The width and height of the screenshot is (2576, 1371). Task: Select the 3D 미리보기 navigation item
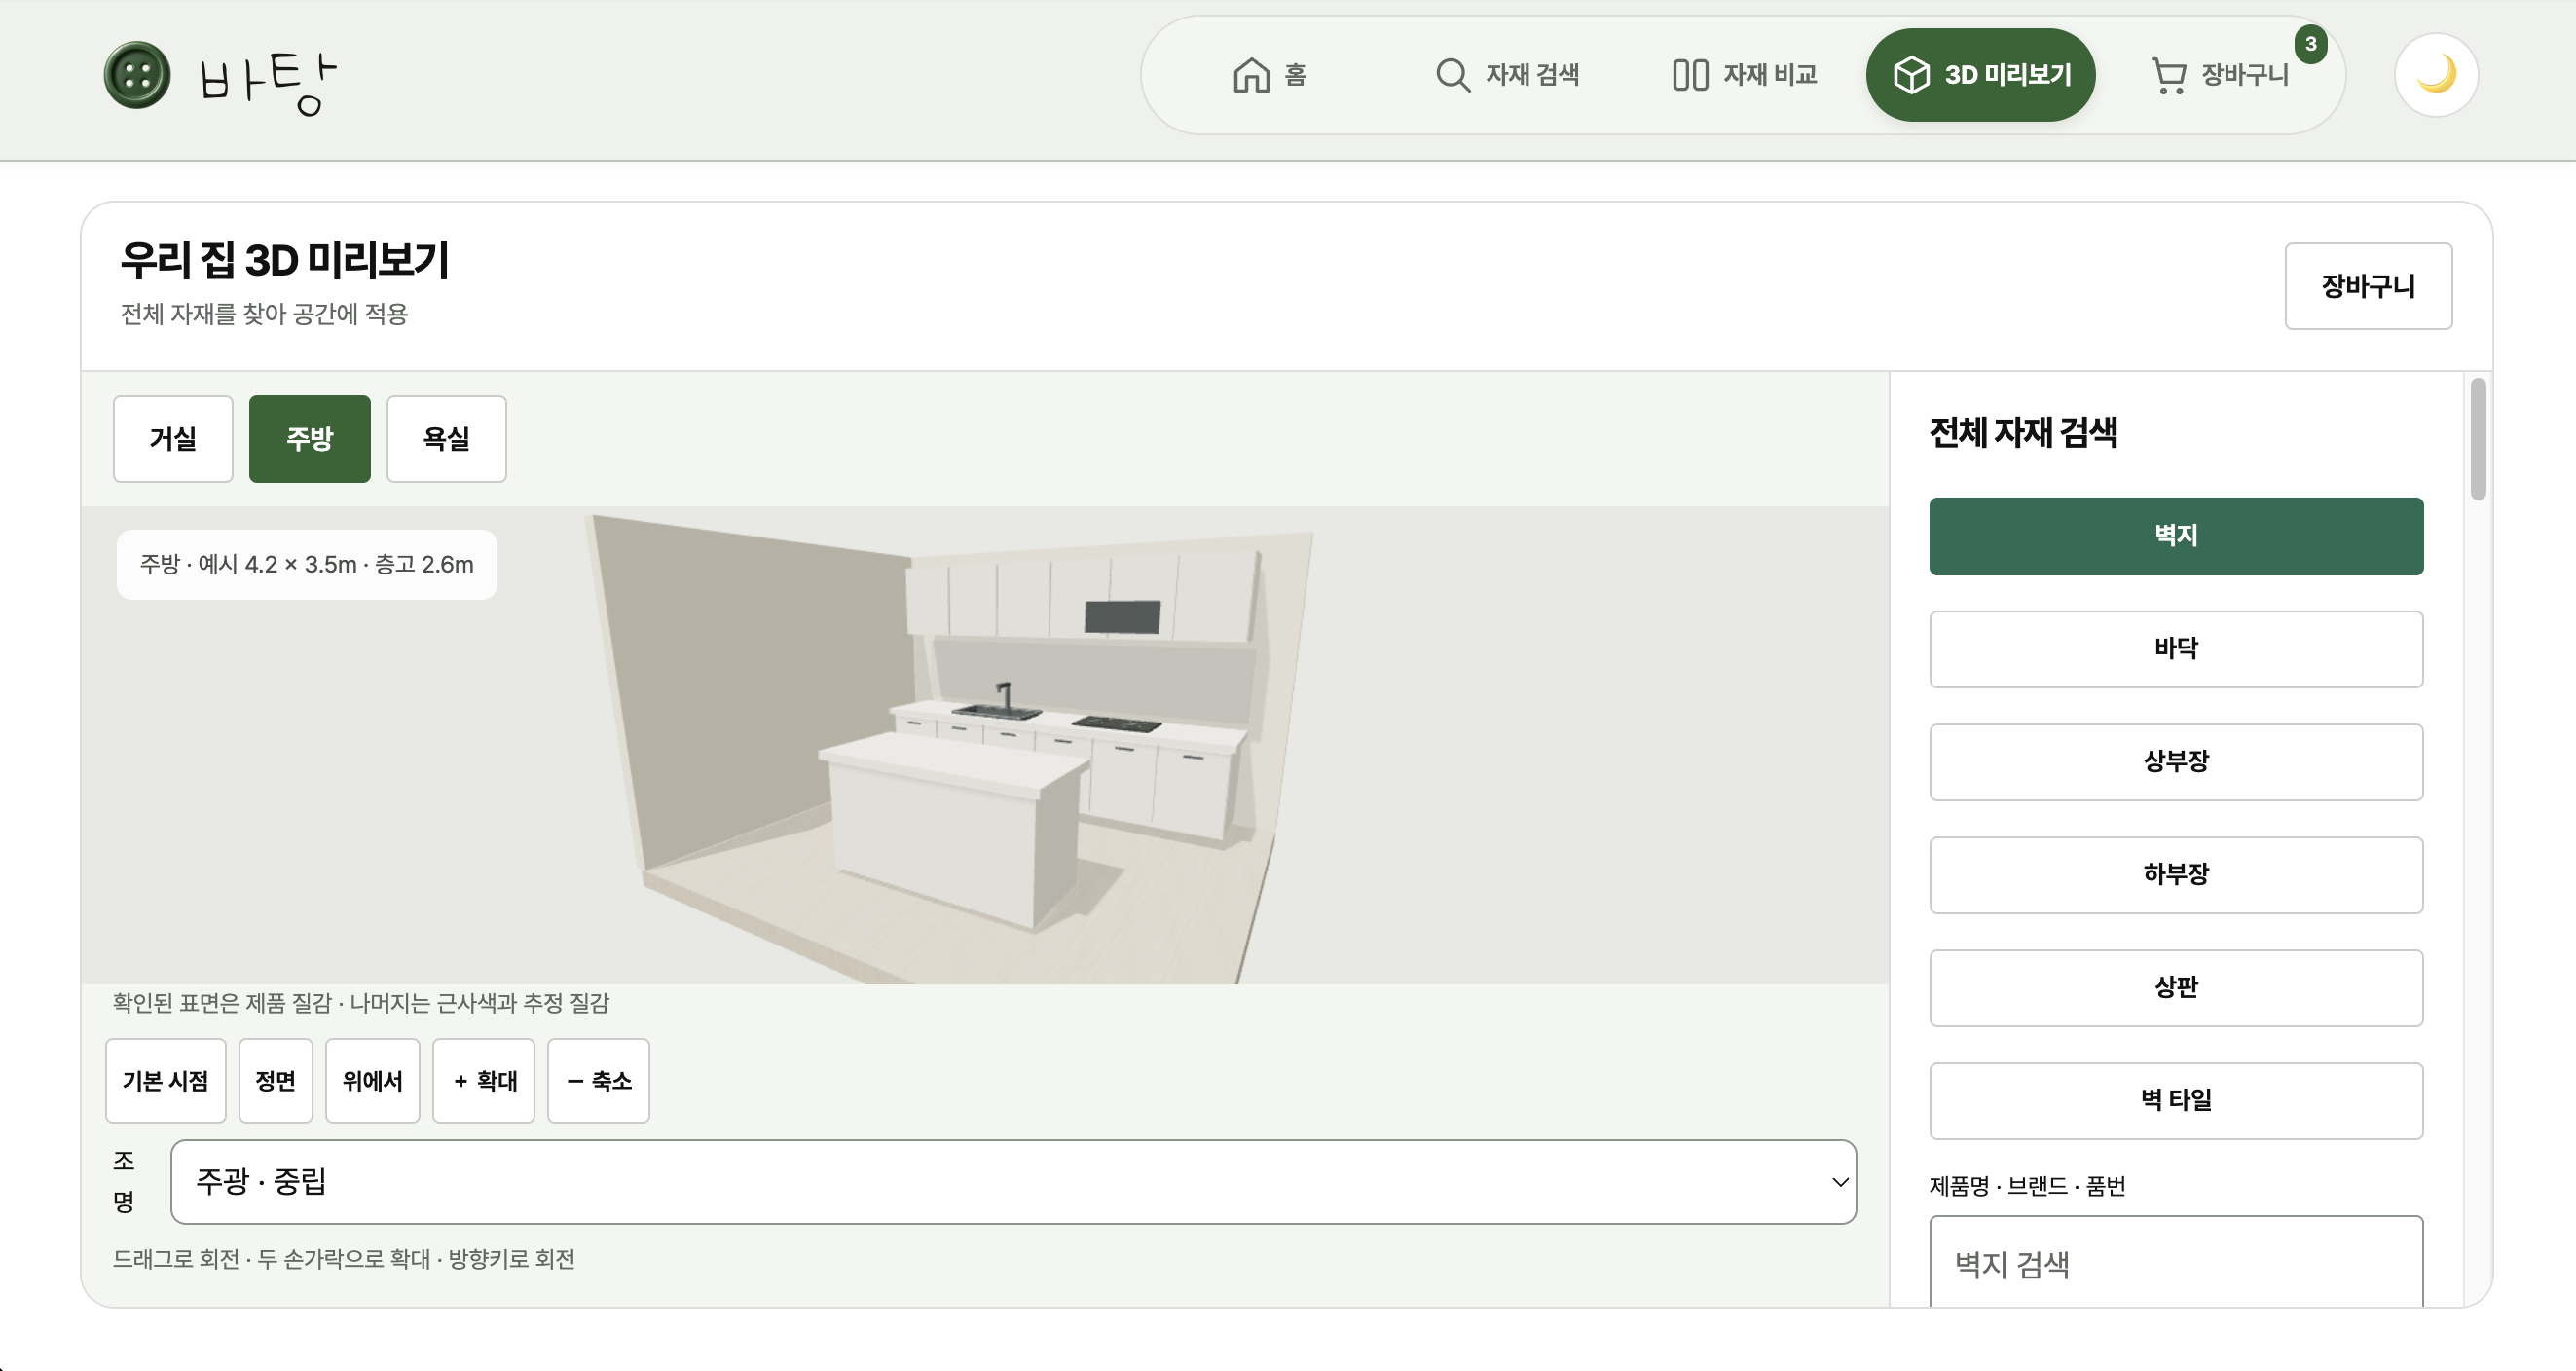click(1981, 75)
